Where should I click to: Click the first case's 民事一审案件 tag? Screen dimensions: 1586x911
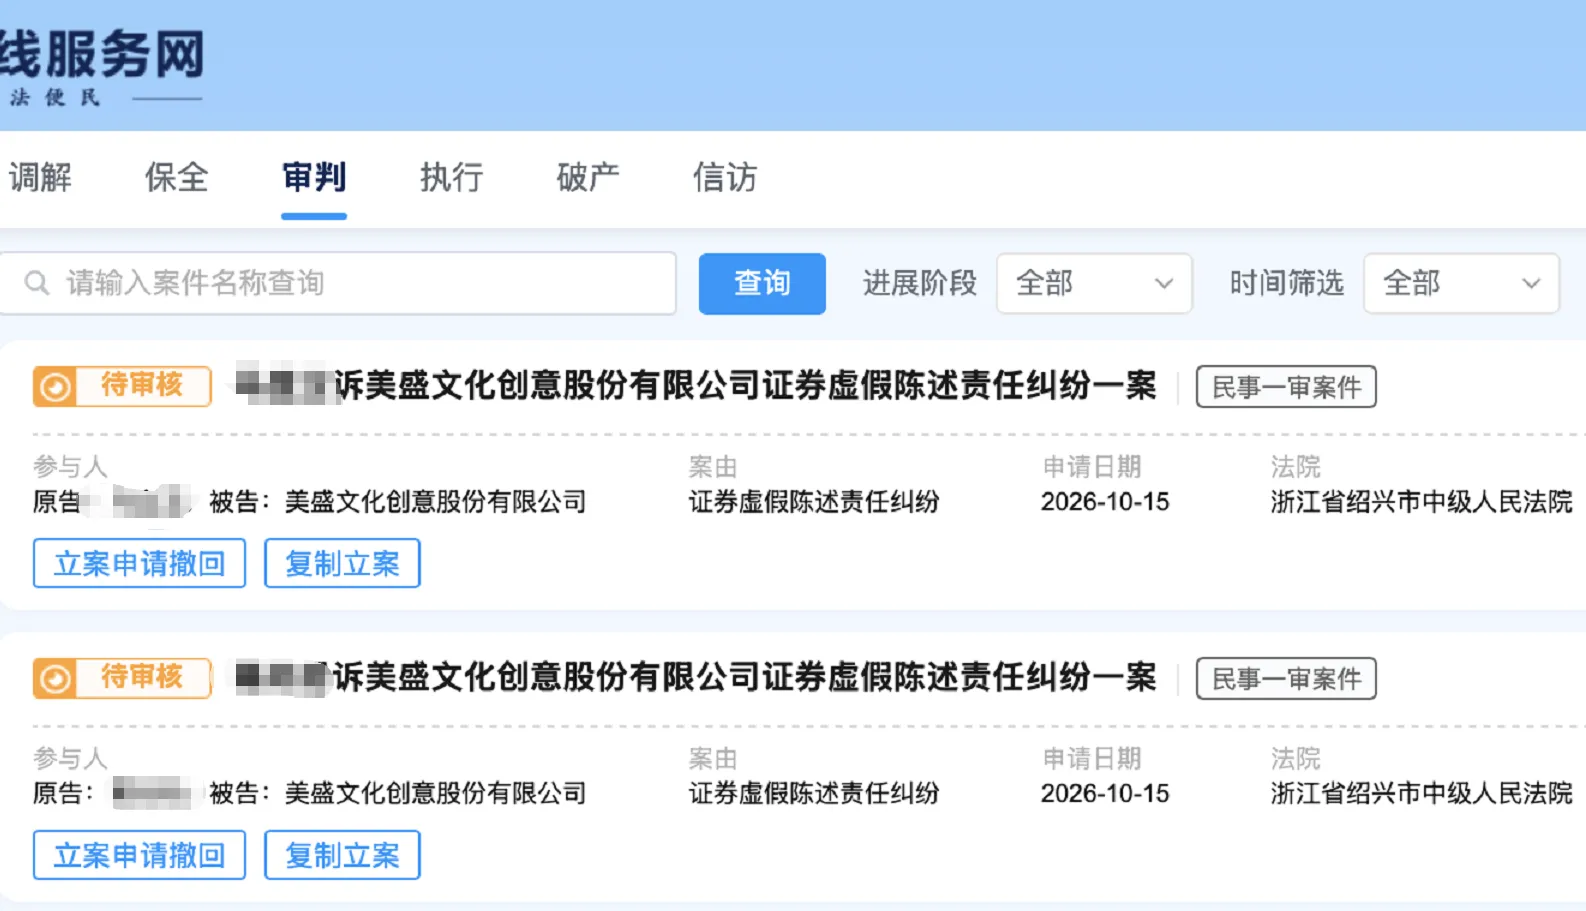click(x=1286, y=387)
